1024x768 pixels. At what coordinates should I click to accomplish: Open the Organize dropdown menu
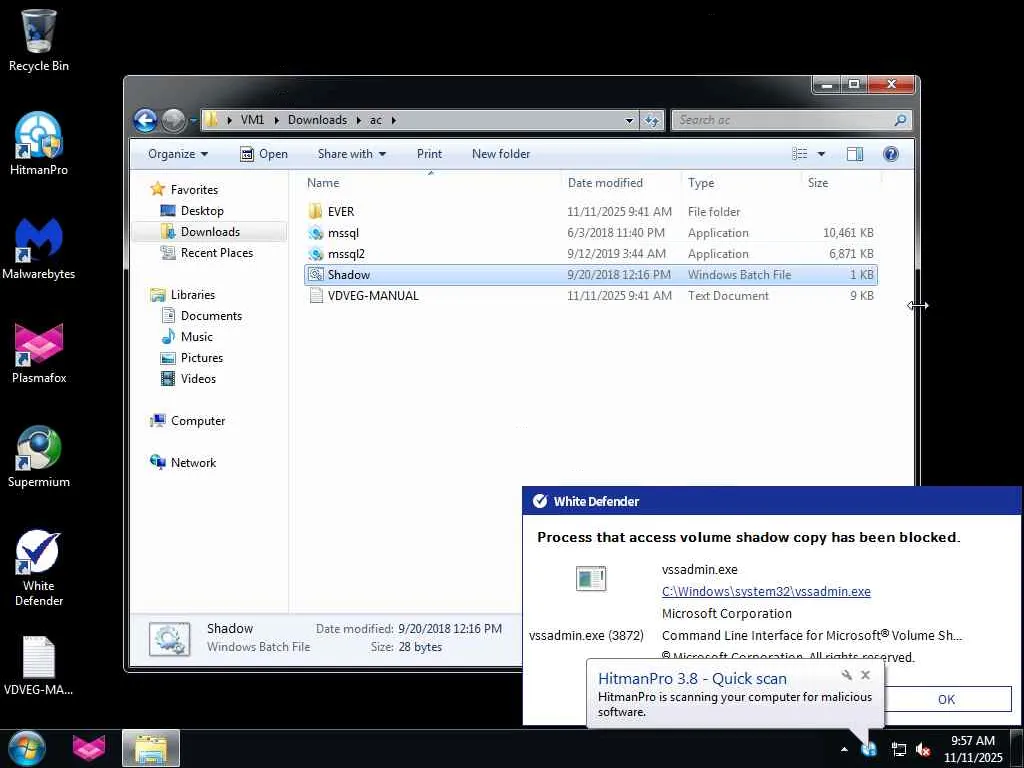point(178,154)
